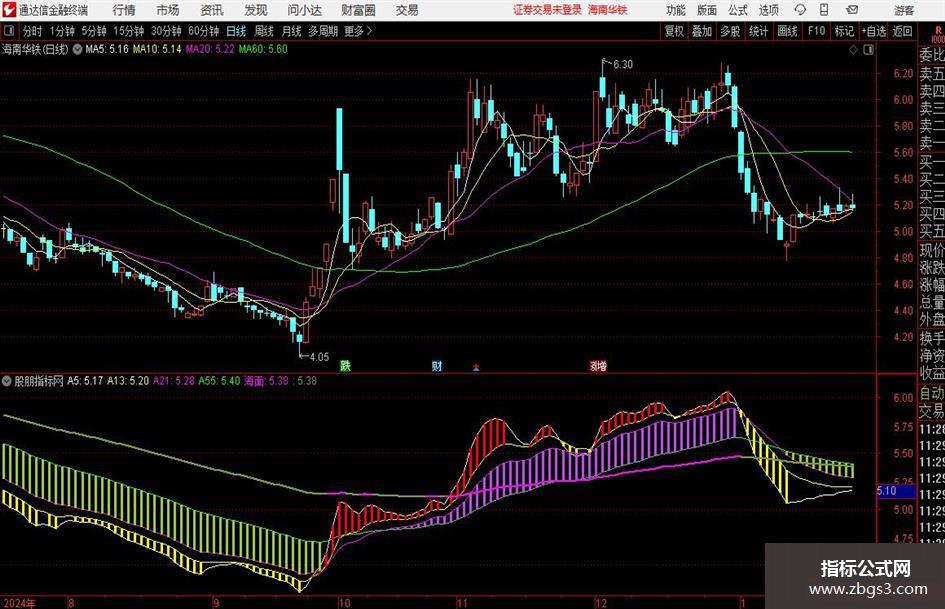This screenshot has height=609, width=945.
Task: Switch to 30分钟 period tab
Action: click(x=166, y=31)
